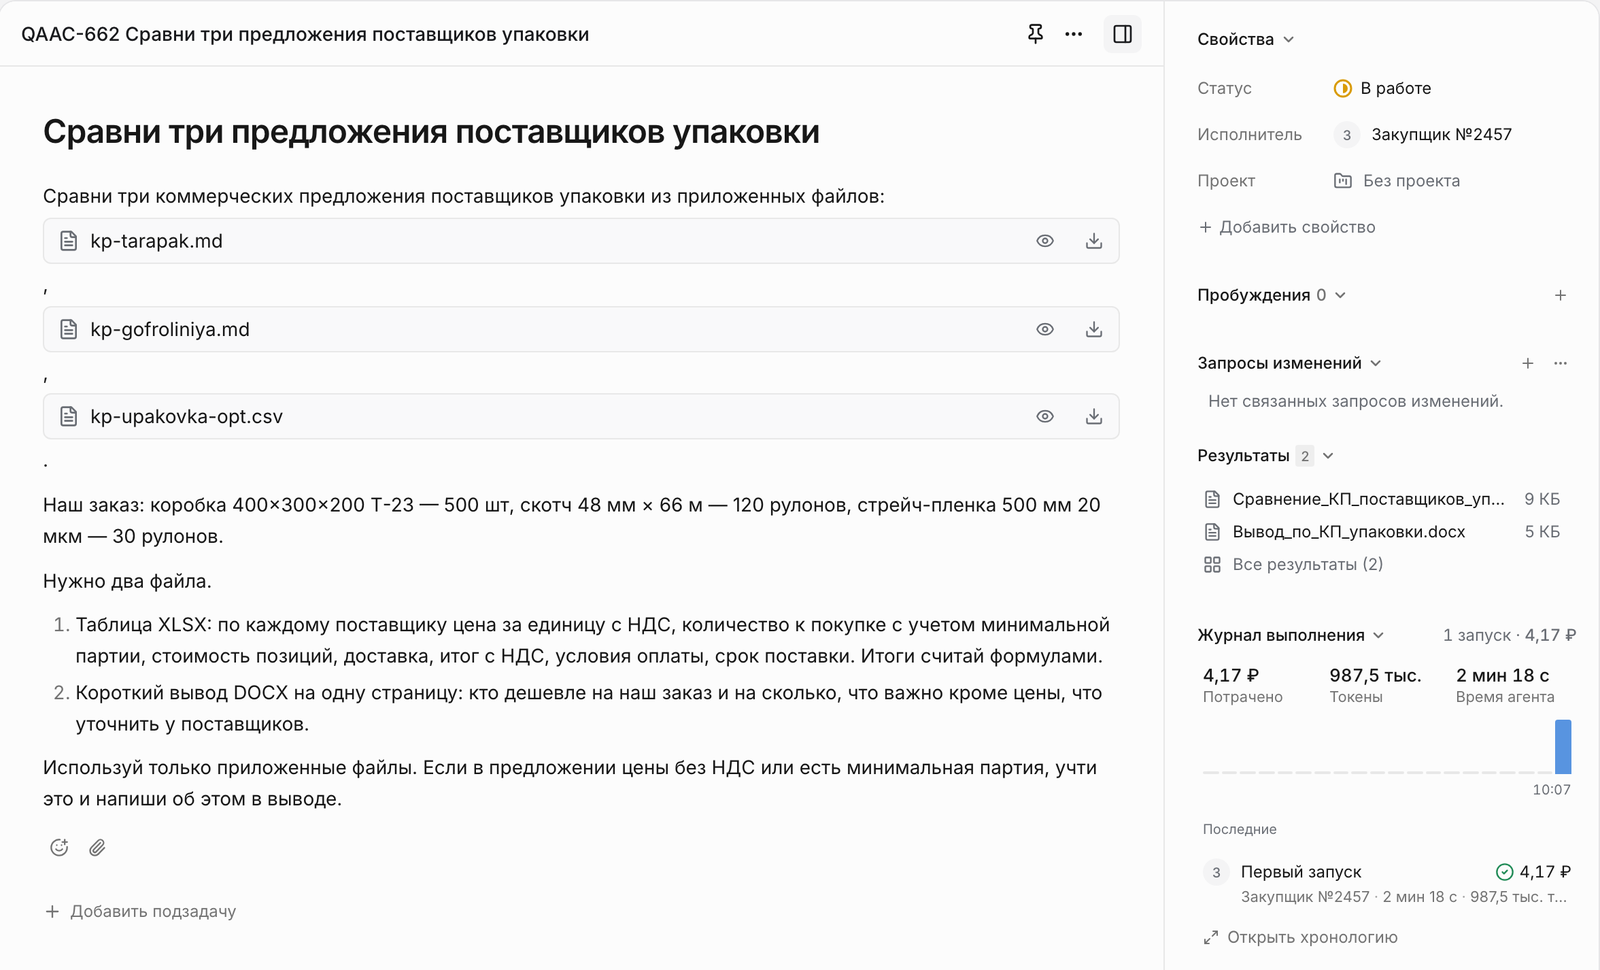Viewport: 1600px width, 970px height.
Task: Click the QAAC-662 header title
Action: pos(305,34)
